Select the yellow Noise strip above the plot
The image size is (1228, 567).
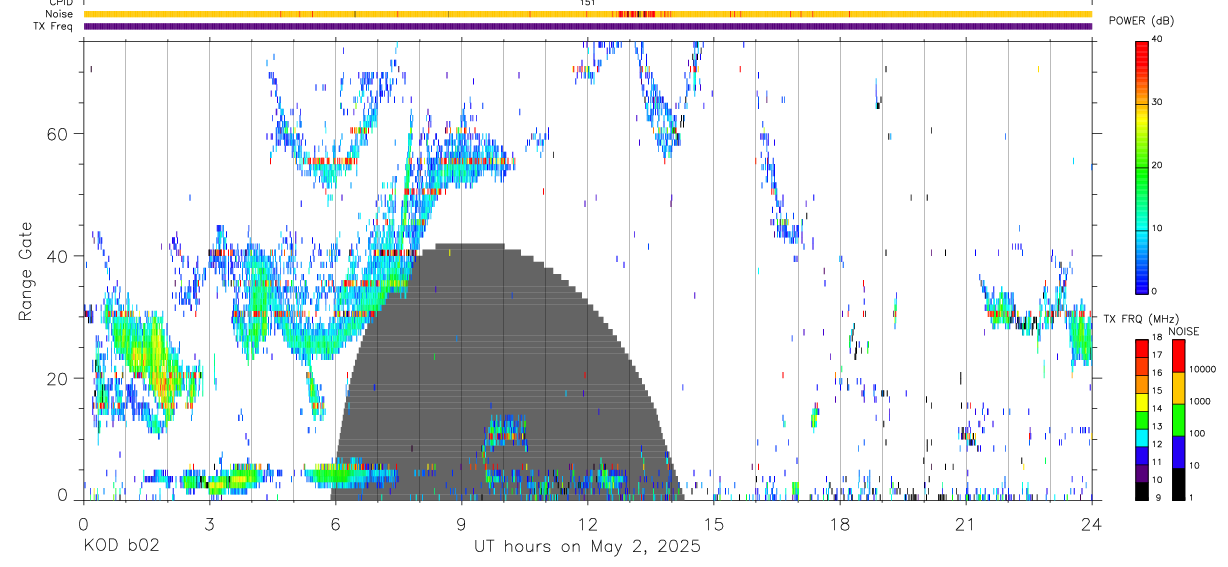point(587,14)
